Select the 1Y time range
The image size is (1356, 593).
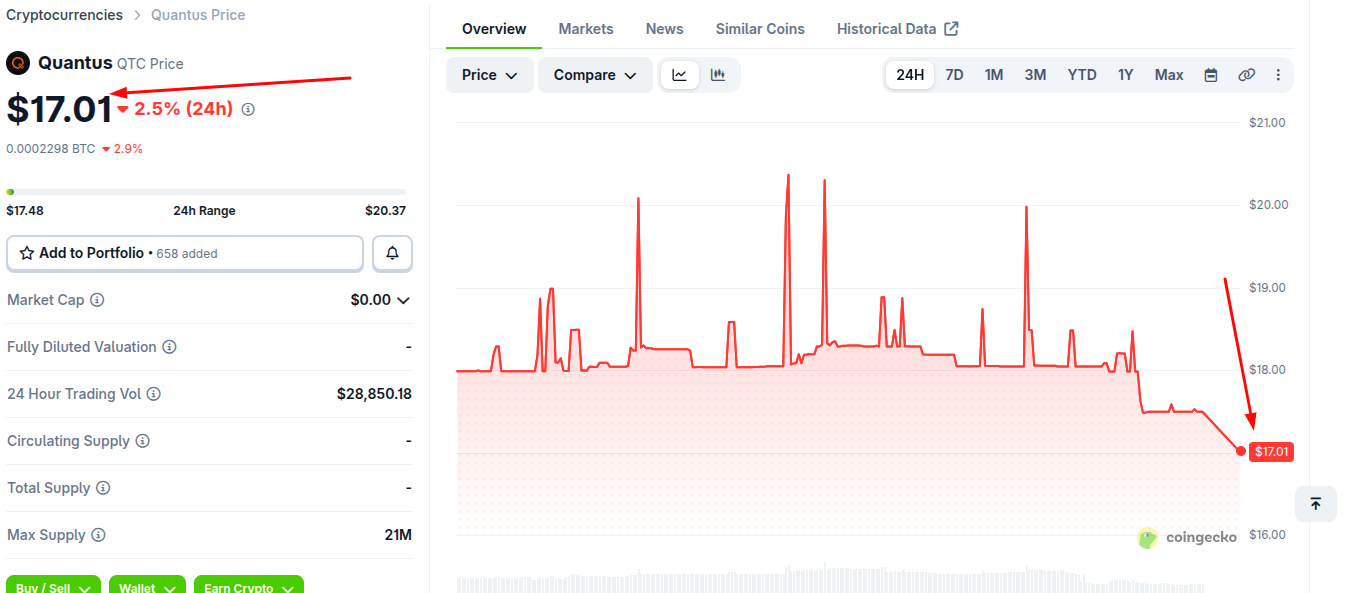click(1126, 75)
